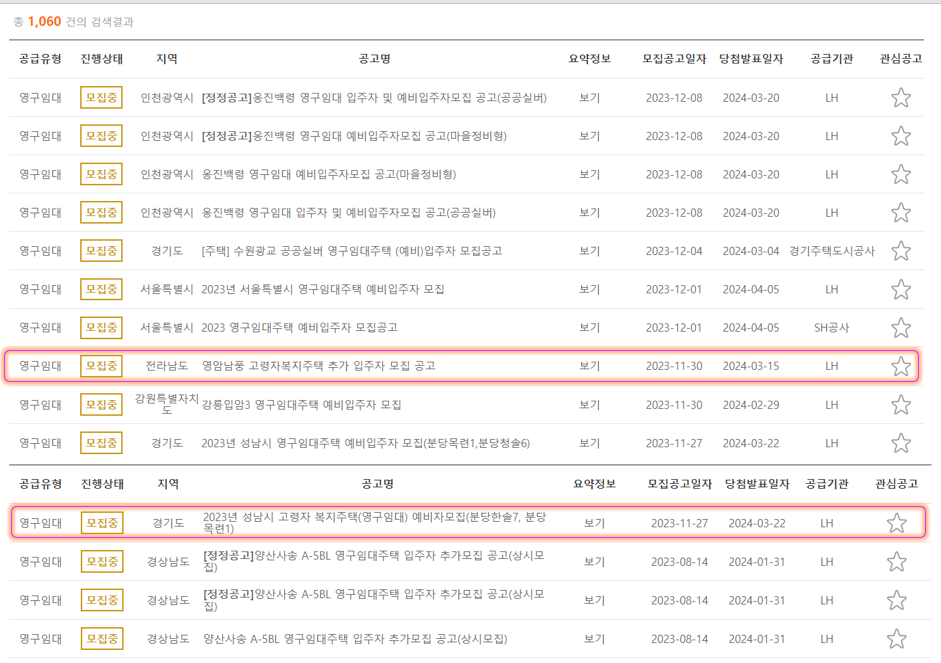Image resolution: width=941 pixels, height=663 pixels.
Task: Favorite the 강릉입3 영구임대주택 listing
Action: click(901, 404)
